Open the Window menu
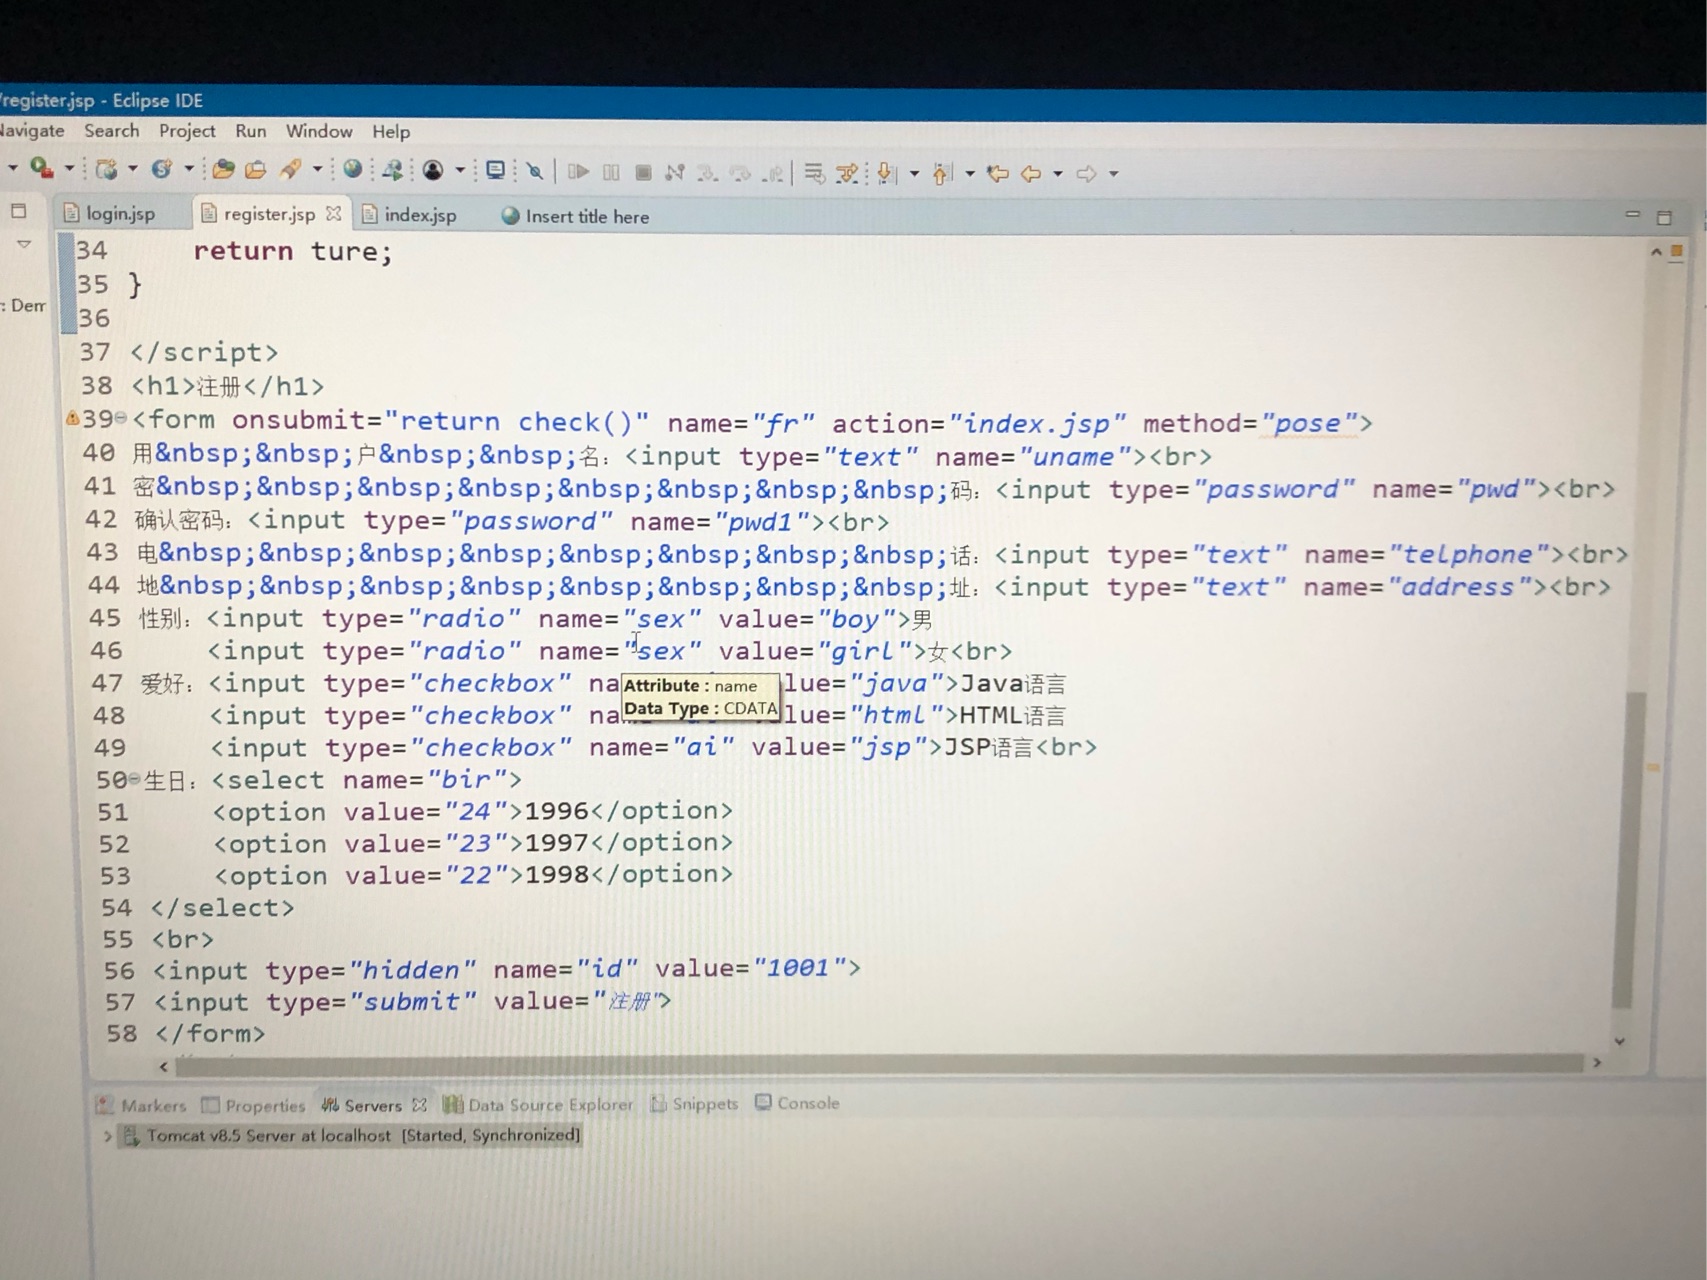 point(319,131)
